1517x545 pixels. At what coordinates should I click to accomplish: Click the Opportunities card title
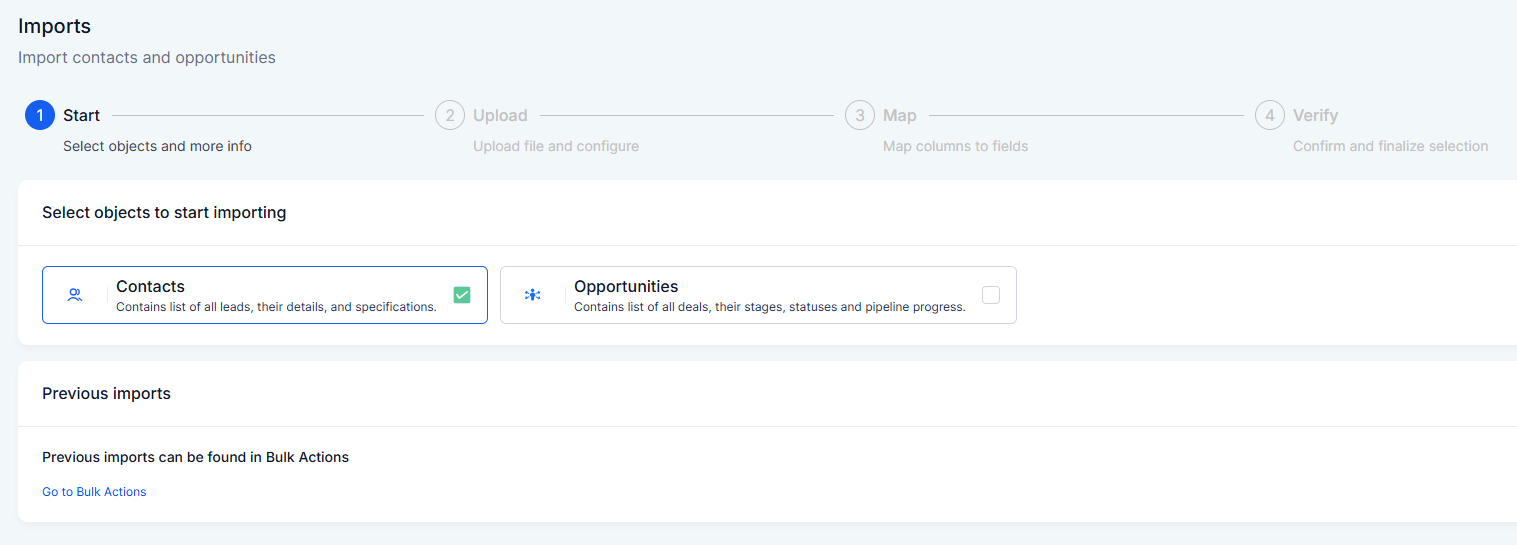pyautogui.click(x=626, y=287)
